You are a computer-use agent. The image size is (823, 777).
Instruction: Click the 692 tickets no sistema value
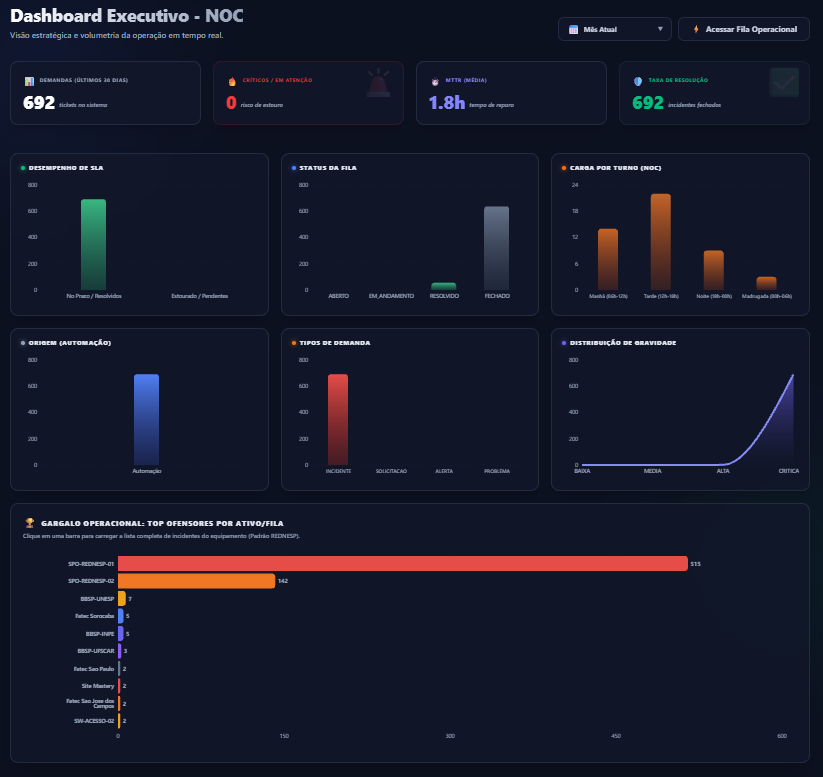coord(39,103)
